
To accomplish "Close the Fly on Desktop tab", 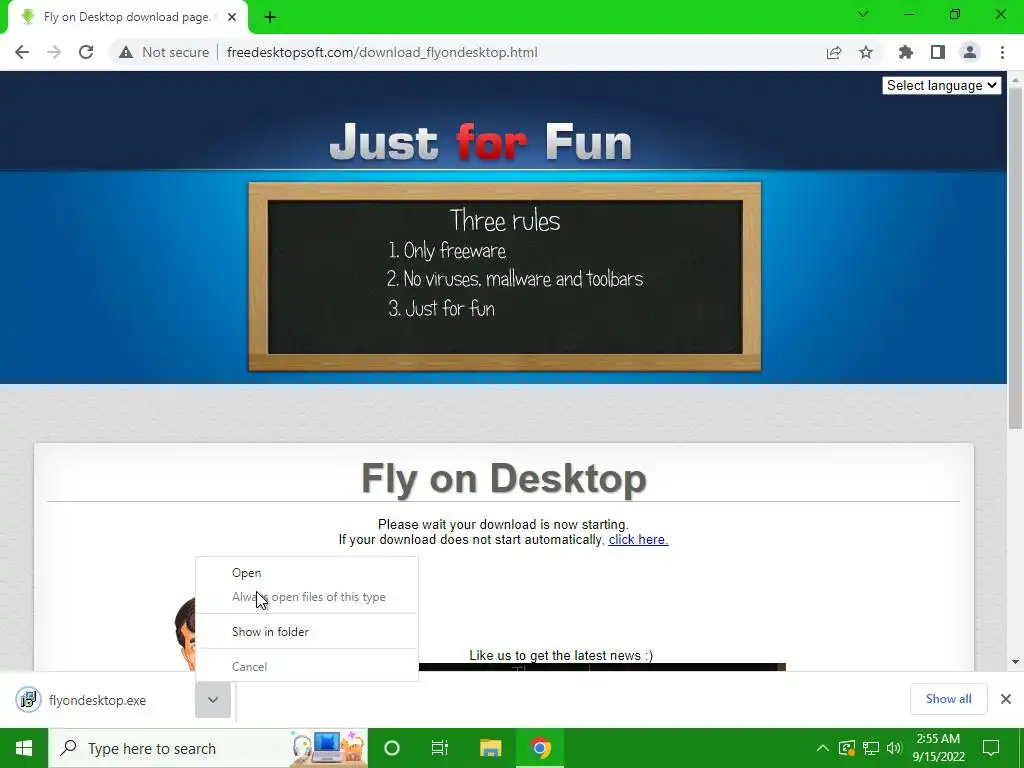I will point(232,18).
